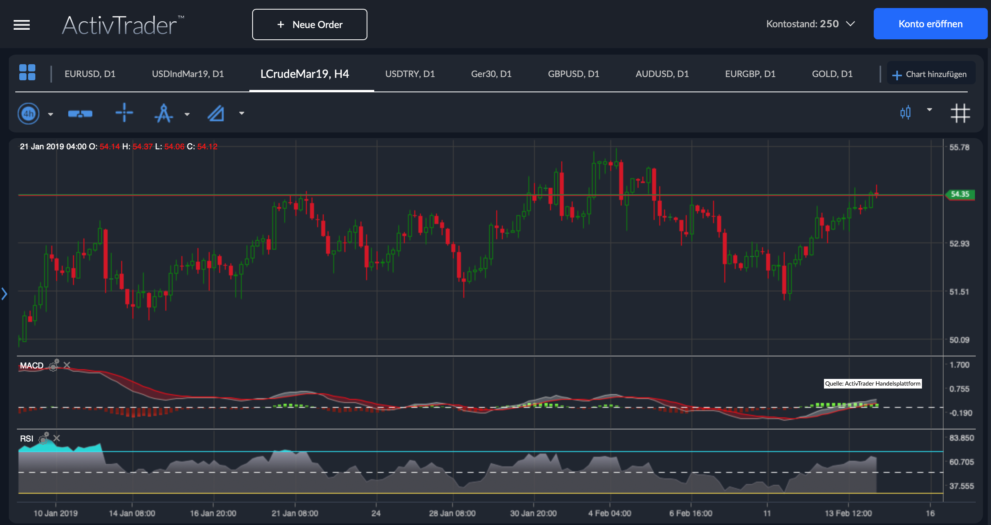Expand the indicators dropdown arrow
991x525 pixels.
(241, 114)
